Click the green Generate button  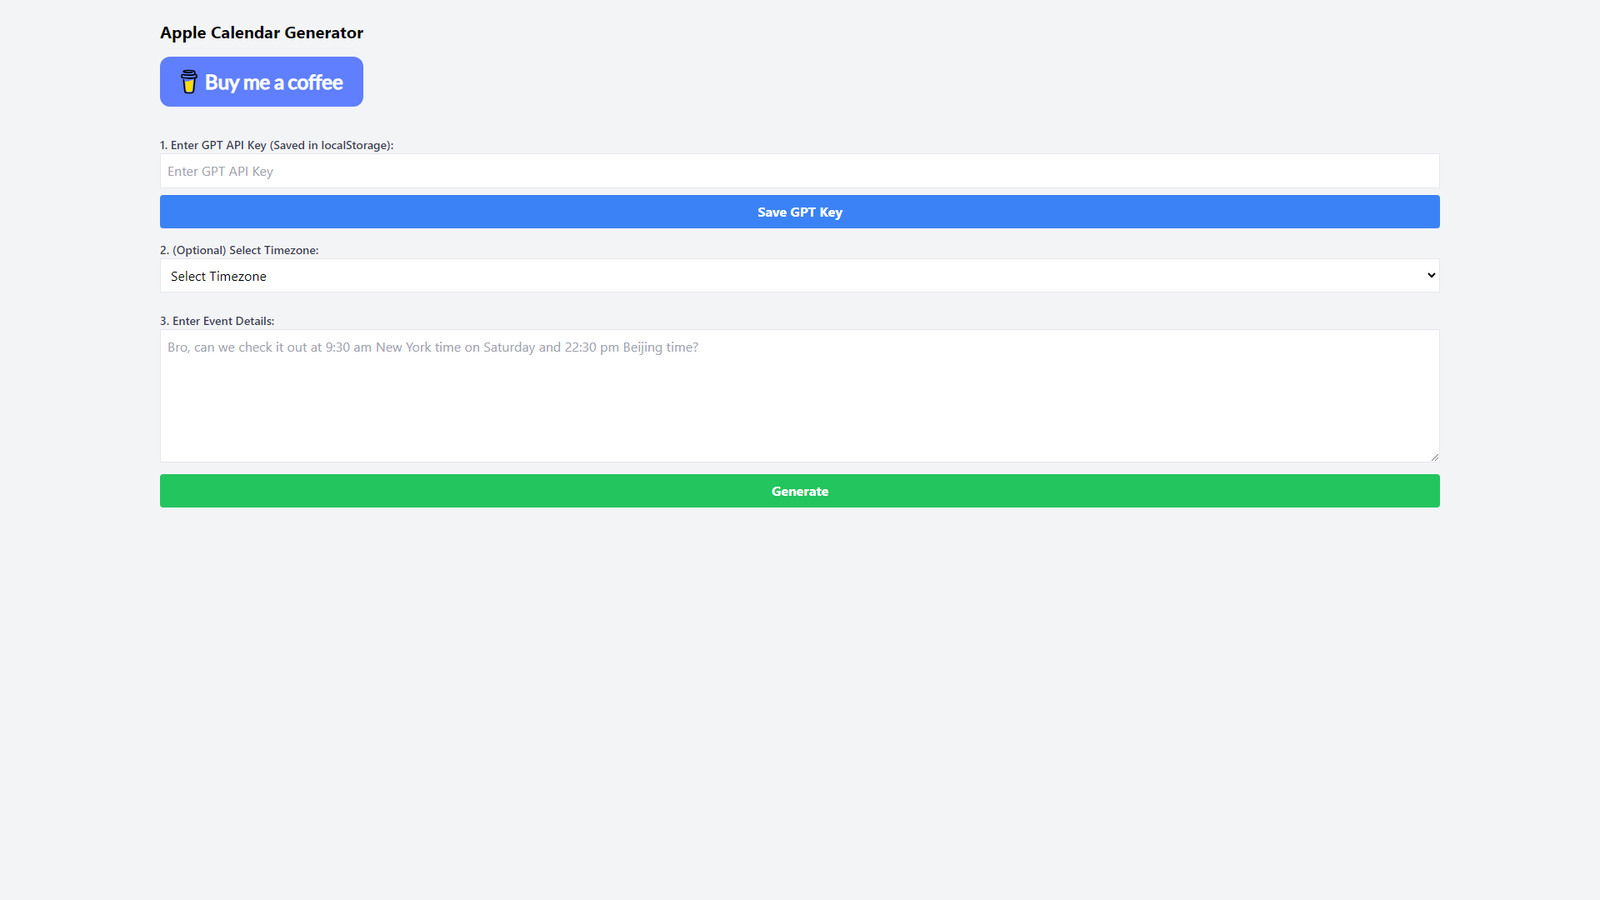pos(800,491)
